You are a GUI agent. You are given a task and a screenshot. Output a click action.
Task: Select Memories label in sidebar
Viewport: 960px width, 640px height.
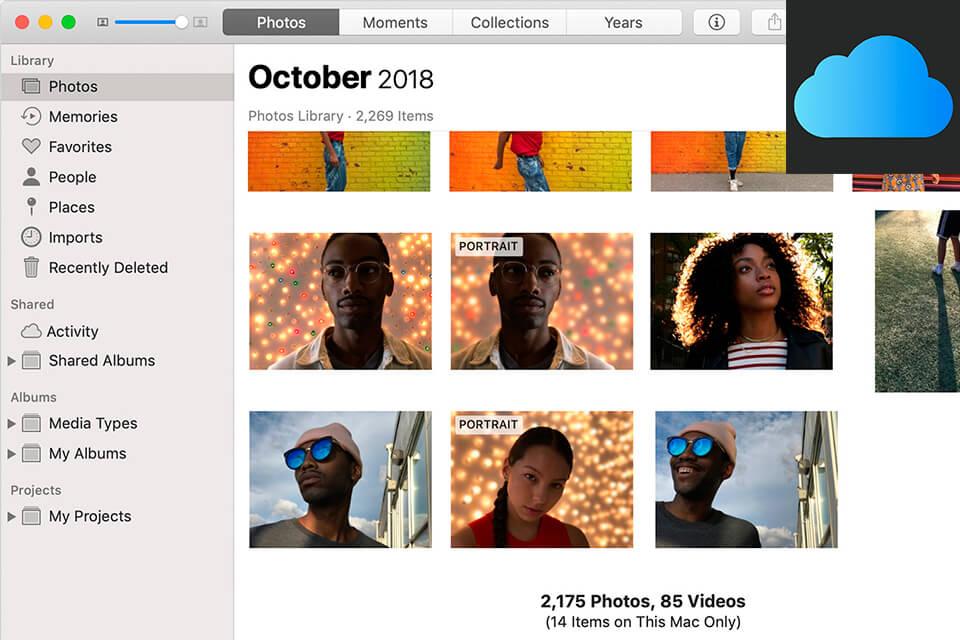pos(83,116)
